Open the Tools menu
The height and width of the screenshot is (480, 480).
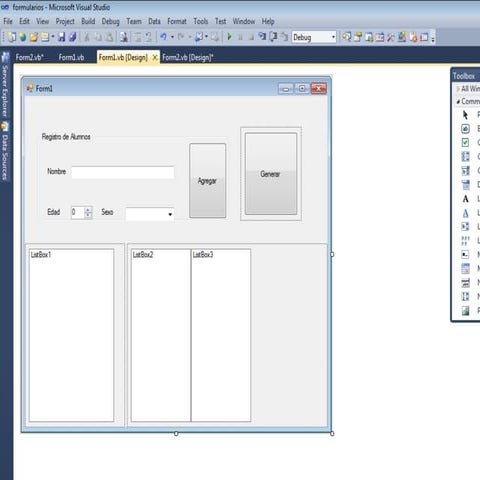(x=201, y=21)
